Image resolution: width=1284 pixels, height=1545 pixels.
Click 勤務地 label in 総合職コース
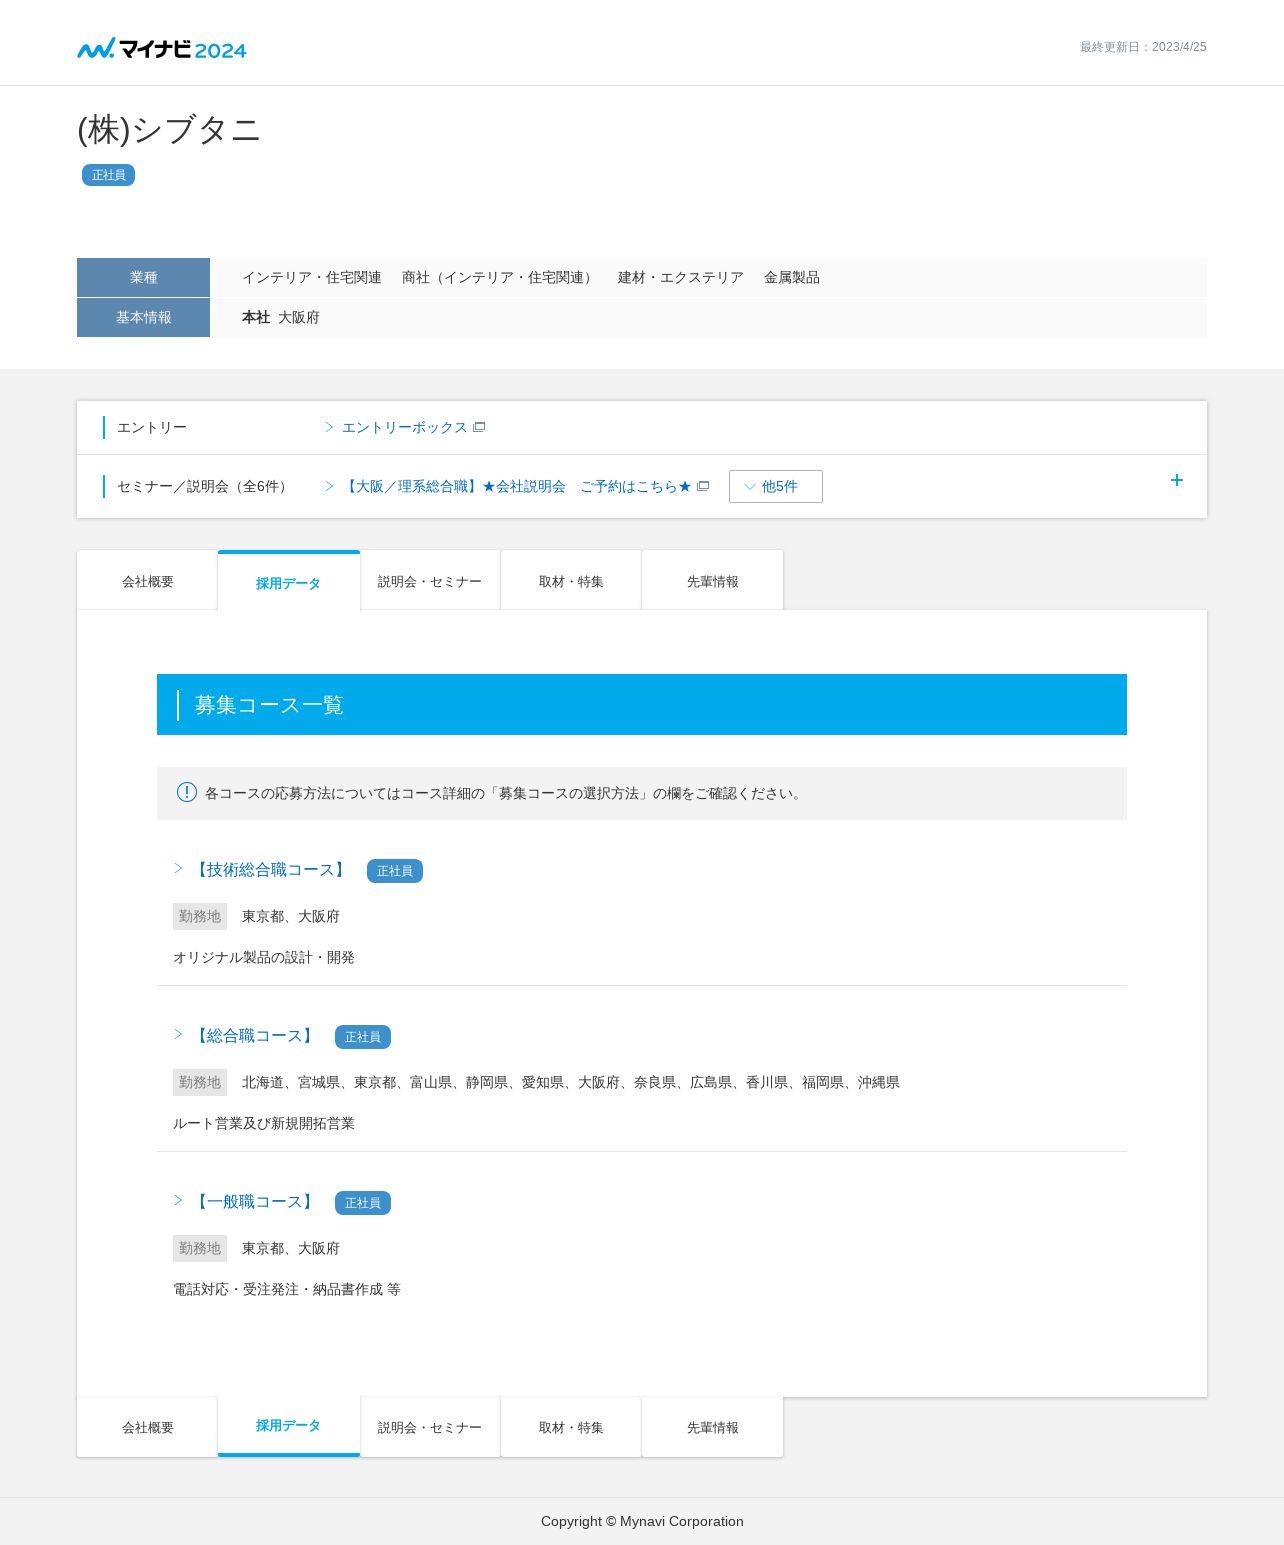[200, 1082]
